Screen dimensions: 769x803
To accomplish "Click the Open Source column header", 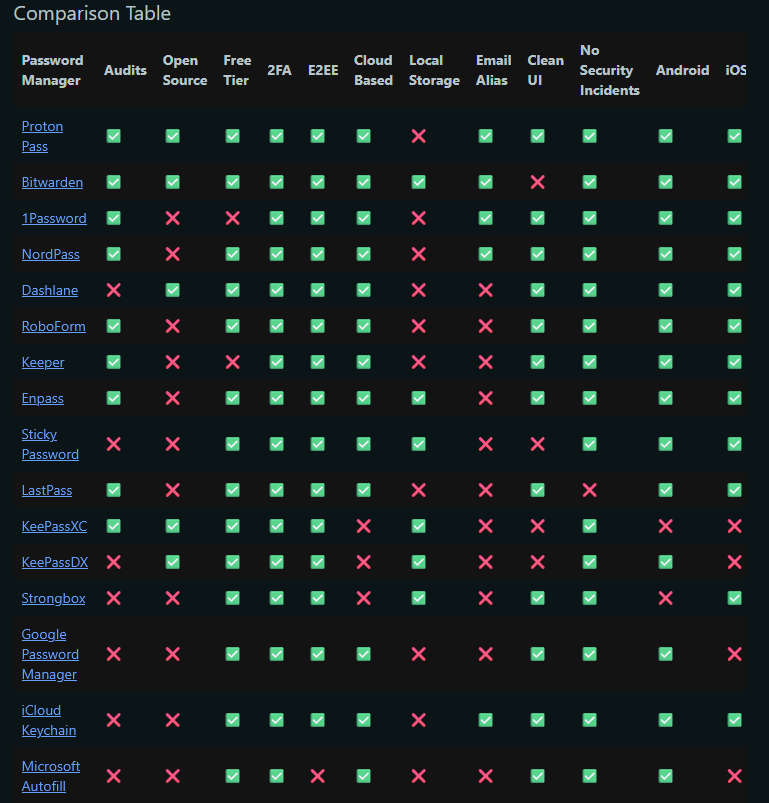I will tap(185, 70).
